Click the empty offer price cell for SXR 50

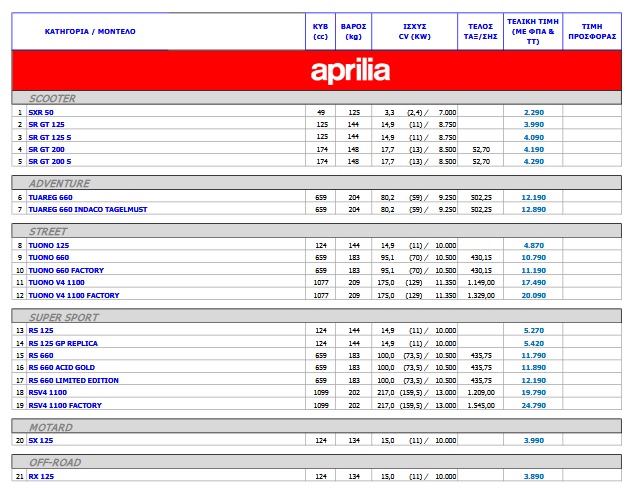tap(592, 112)
